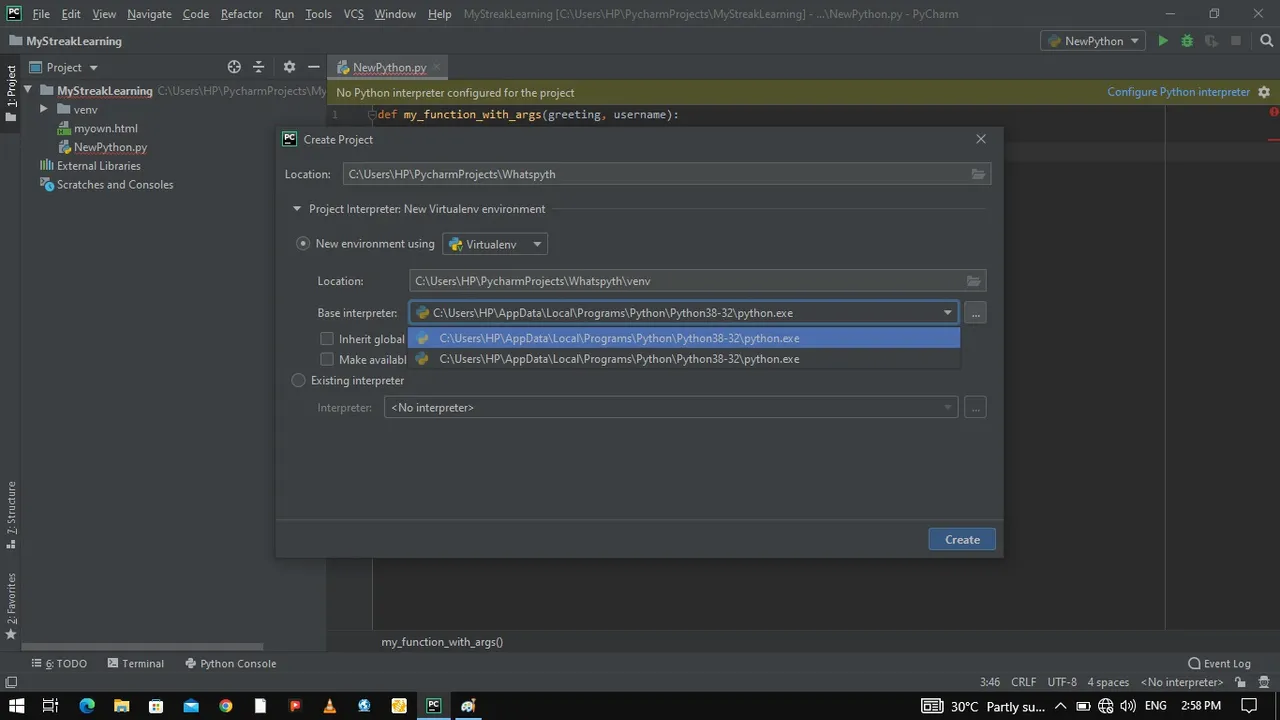
Task: Open Project view selector dropdown
Action: [x=64, y=67]
